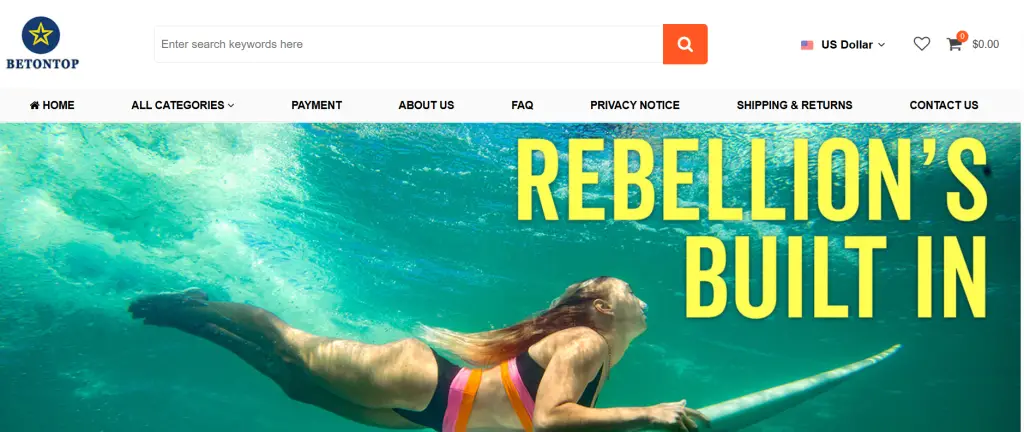Go to the ABOUT US page
The width and height of the screenshot is (1024, 432).
click(426, 105)
